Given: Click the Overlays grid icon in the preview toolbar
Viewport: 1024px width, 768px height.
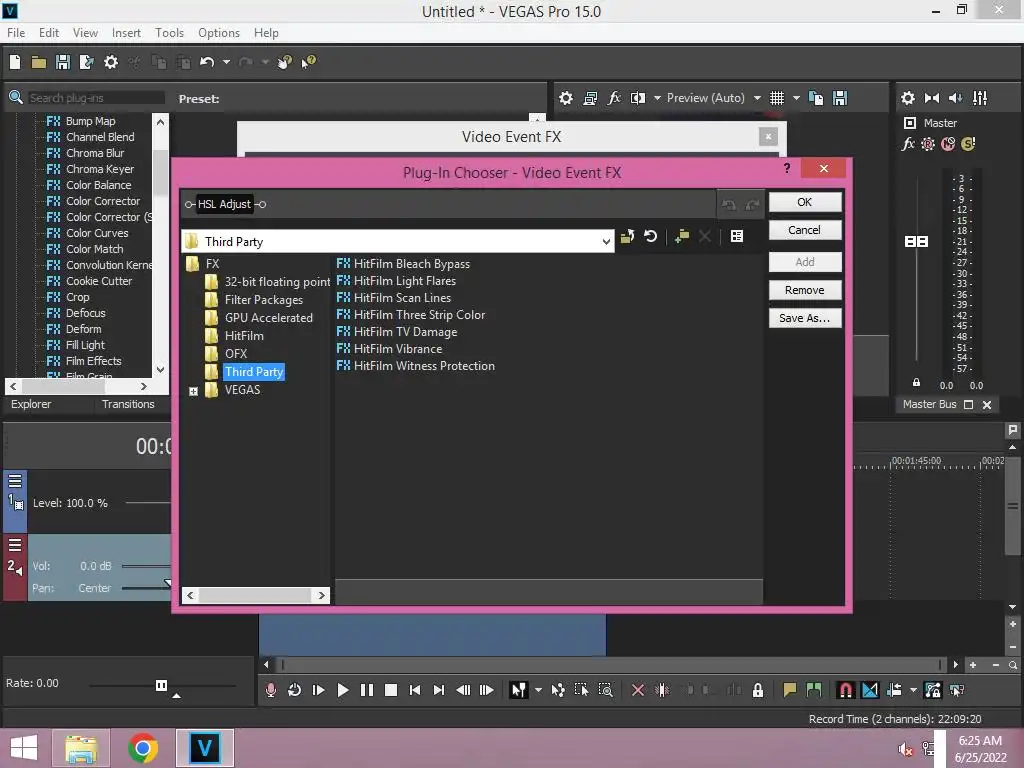Looking at the screenshot, I should [x=776, y=98].
